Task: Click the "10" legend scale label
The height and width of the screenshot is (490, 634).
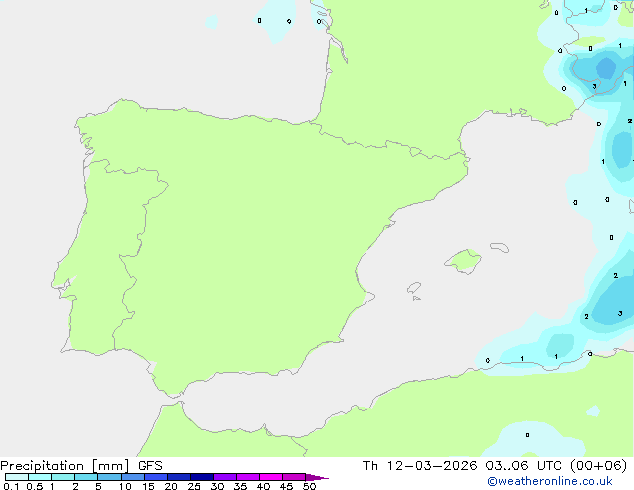Action: point(125,486)
